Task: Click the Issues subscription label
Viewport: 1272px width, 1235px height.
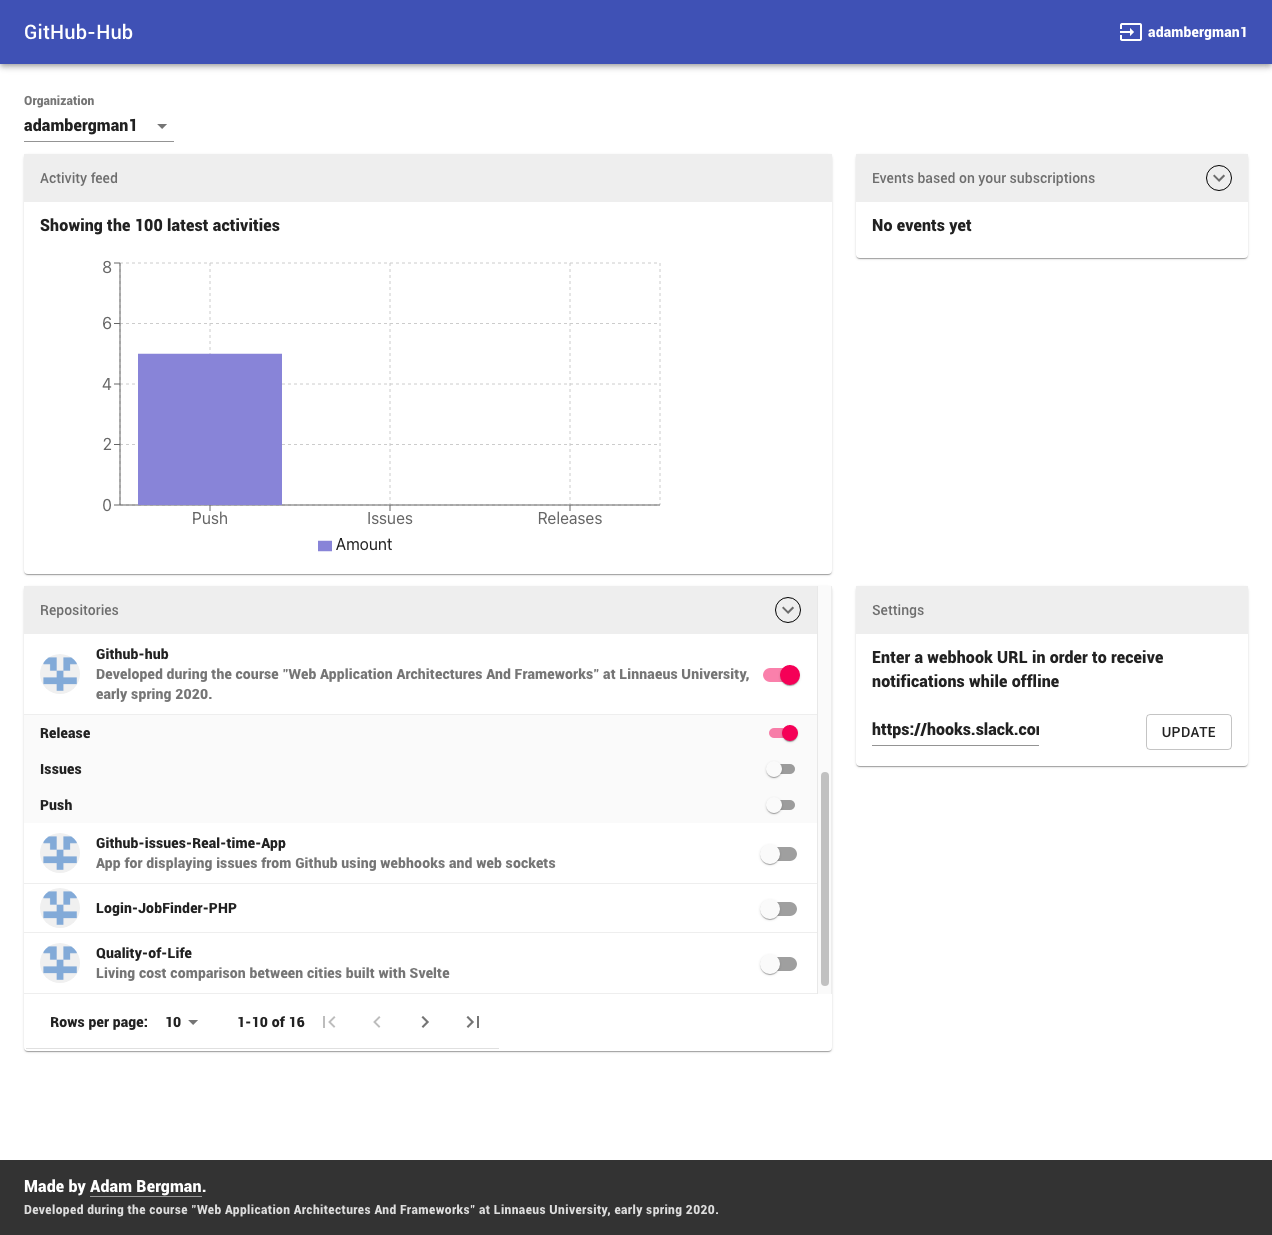Action: [x=61, y=769]
